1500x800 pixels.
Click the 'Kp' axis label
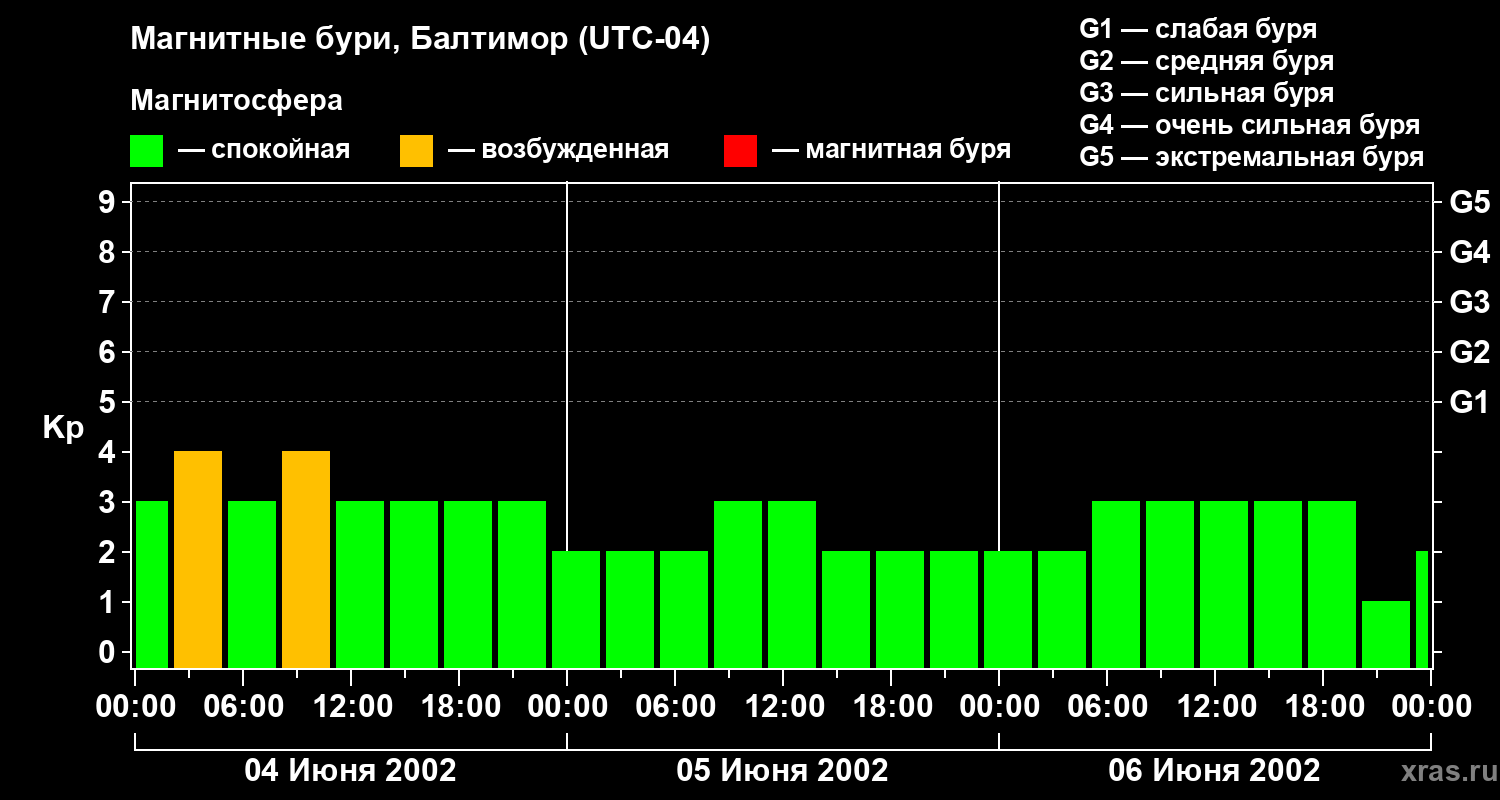pos(63,428)
